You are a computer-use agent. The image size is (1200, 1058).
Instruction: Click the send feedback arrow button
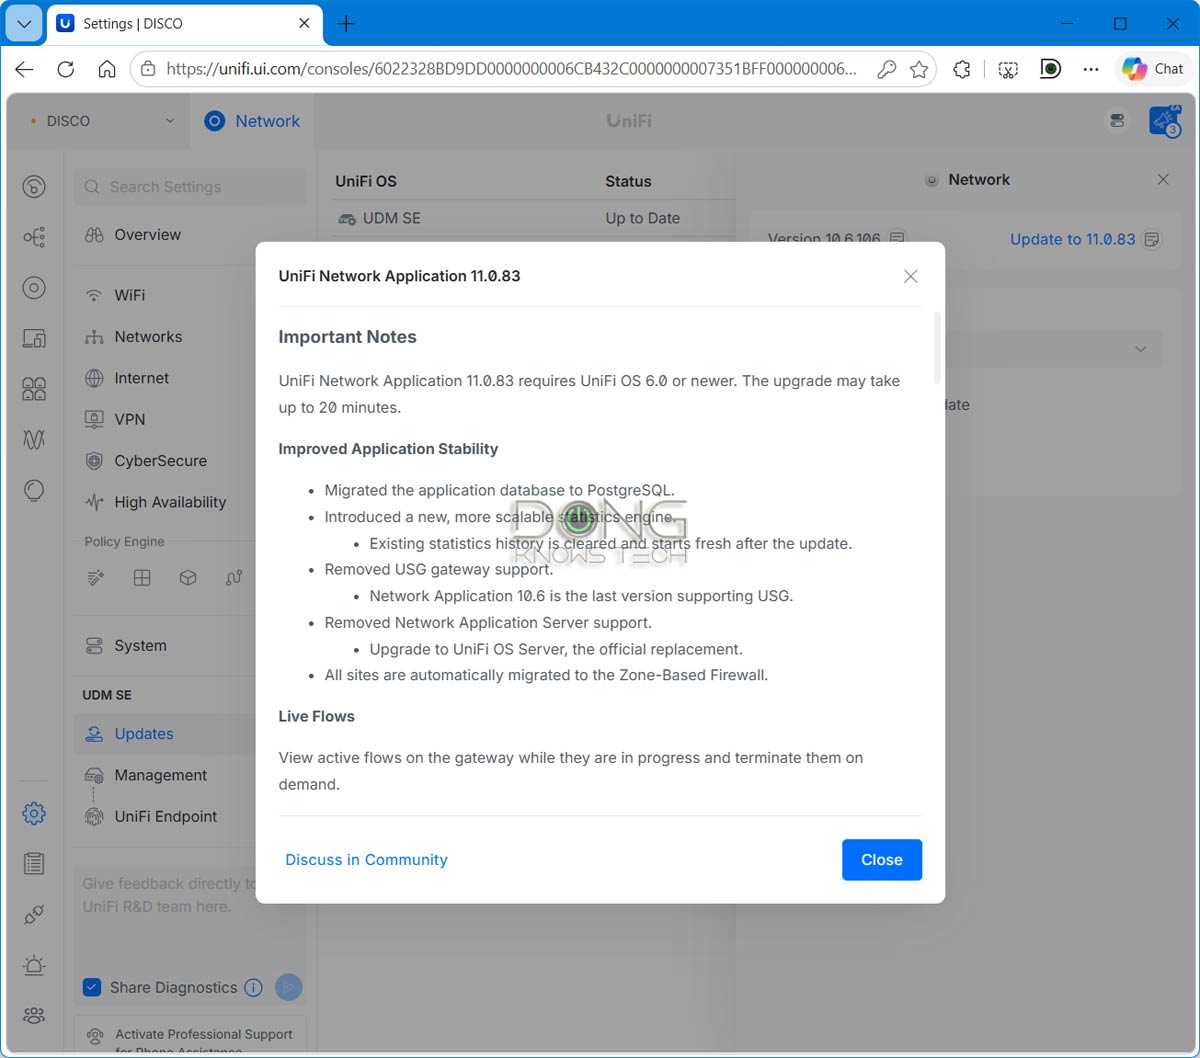(x=288, y=987)
